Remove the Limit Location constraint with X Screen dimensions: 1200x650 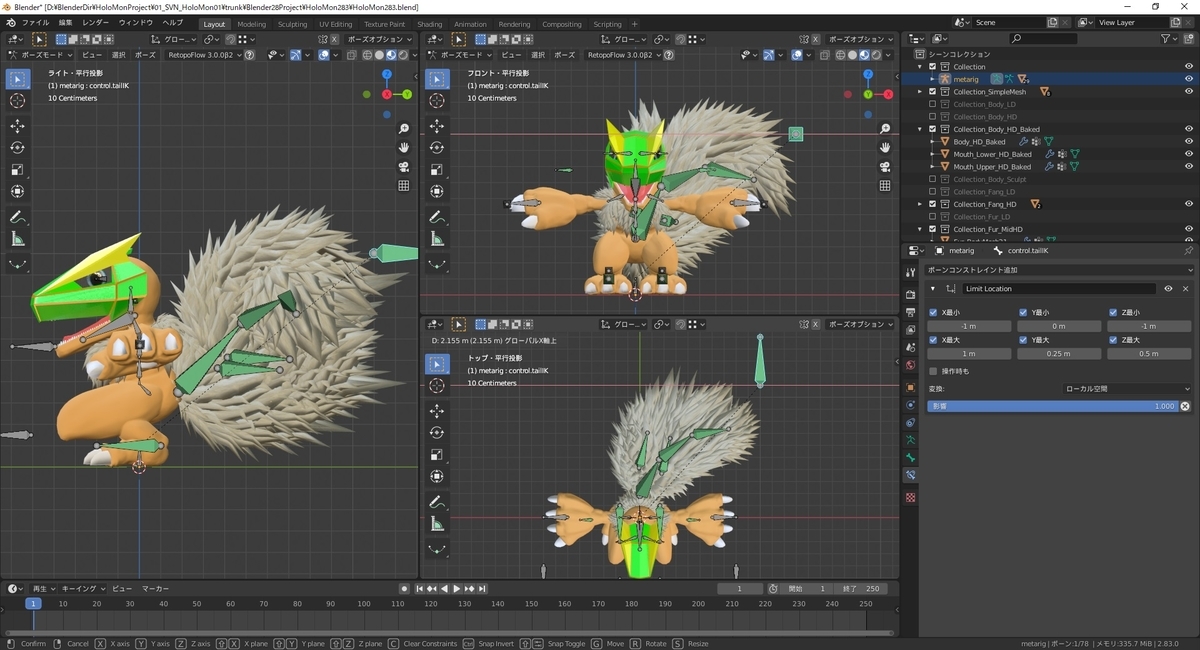point(1185,289)
